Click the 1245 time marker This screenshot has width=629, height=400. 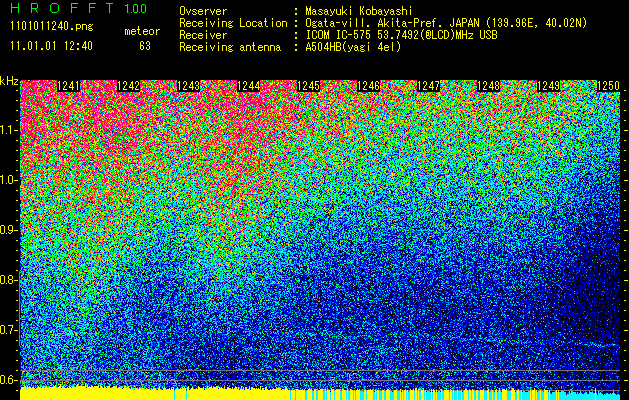pyautogui.click(x=308, y=86)
